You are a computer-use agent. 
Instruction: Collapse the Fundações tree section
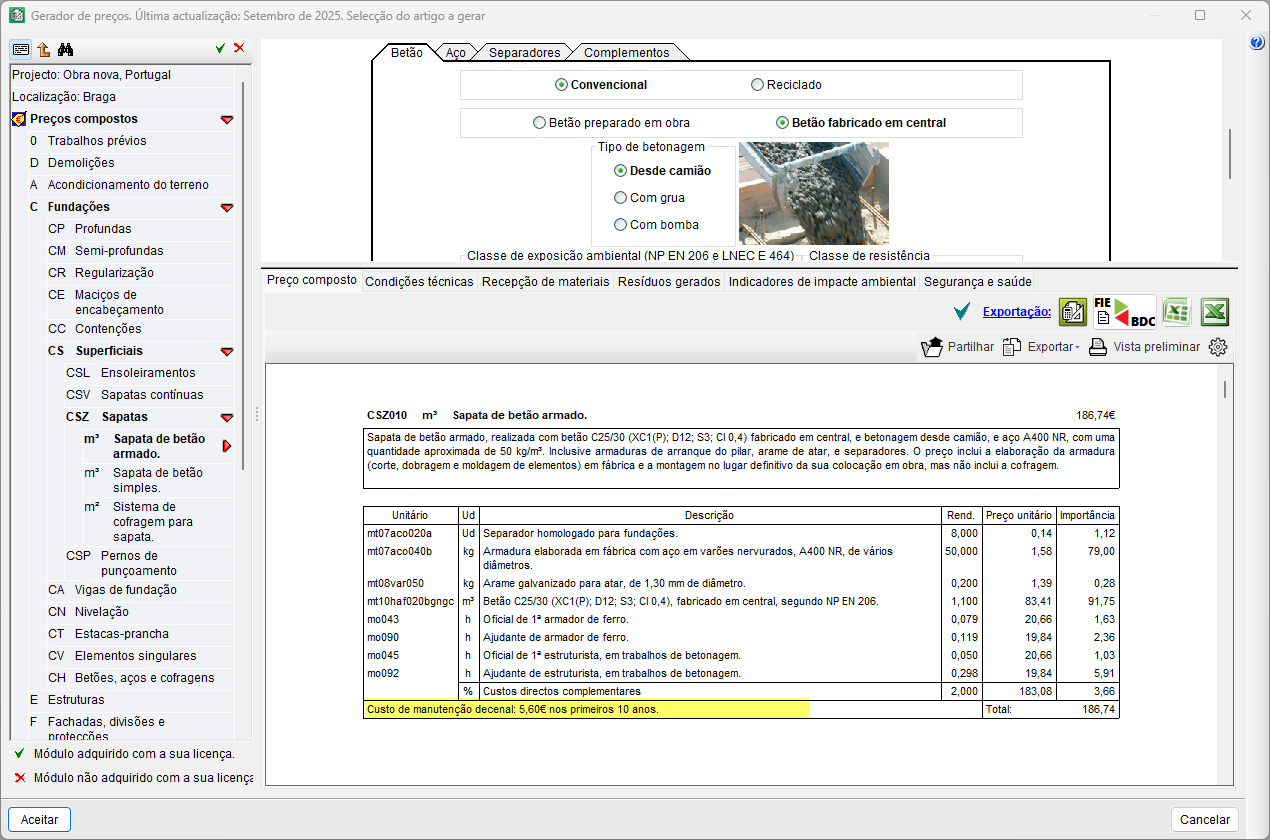(227, 207)
